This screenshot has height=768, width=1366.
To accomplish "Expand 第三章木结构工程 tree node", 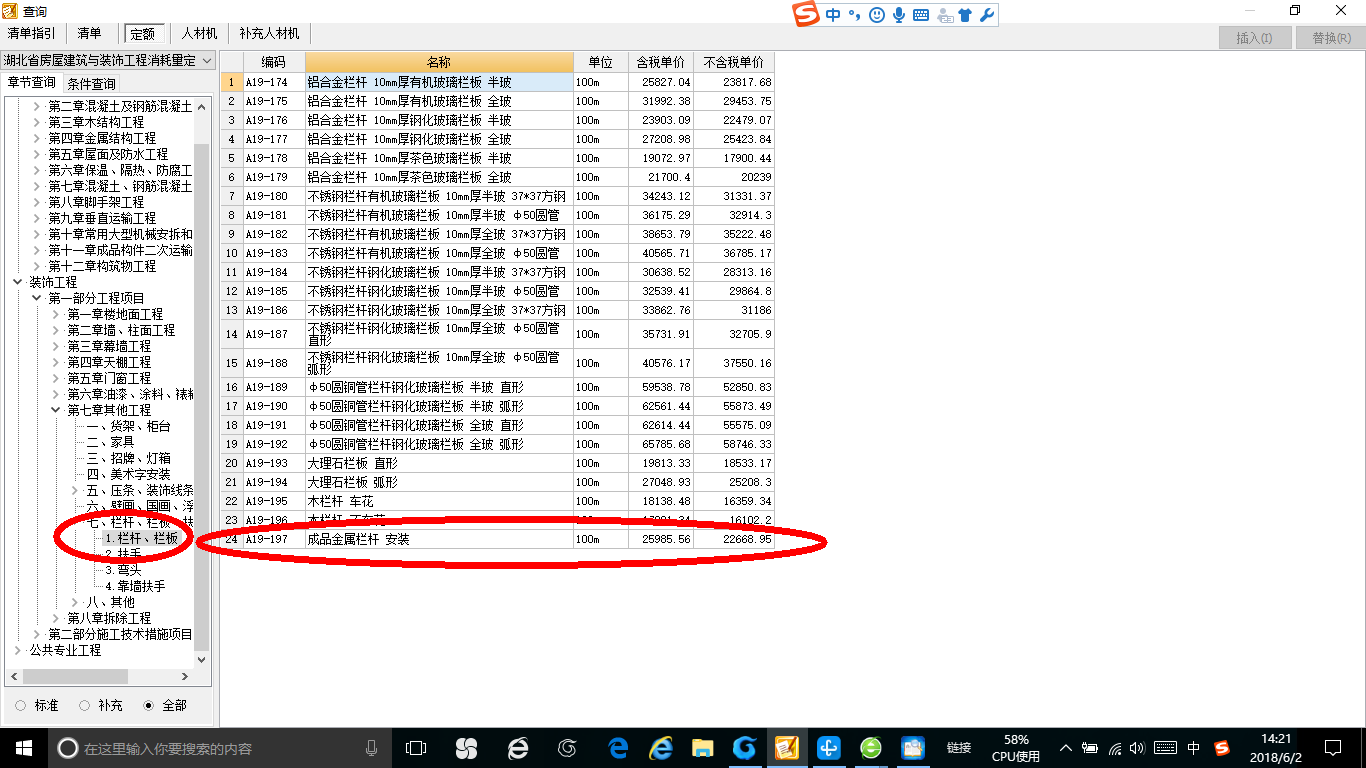I will click(x=37, y=122).
